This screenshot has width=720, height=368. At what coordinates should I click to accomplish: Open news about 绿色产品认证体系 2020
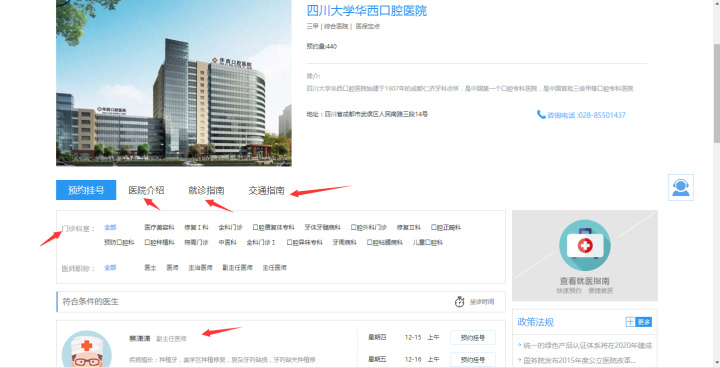click(587, 345)
